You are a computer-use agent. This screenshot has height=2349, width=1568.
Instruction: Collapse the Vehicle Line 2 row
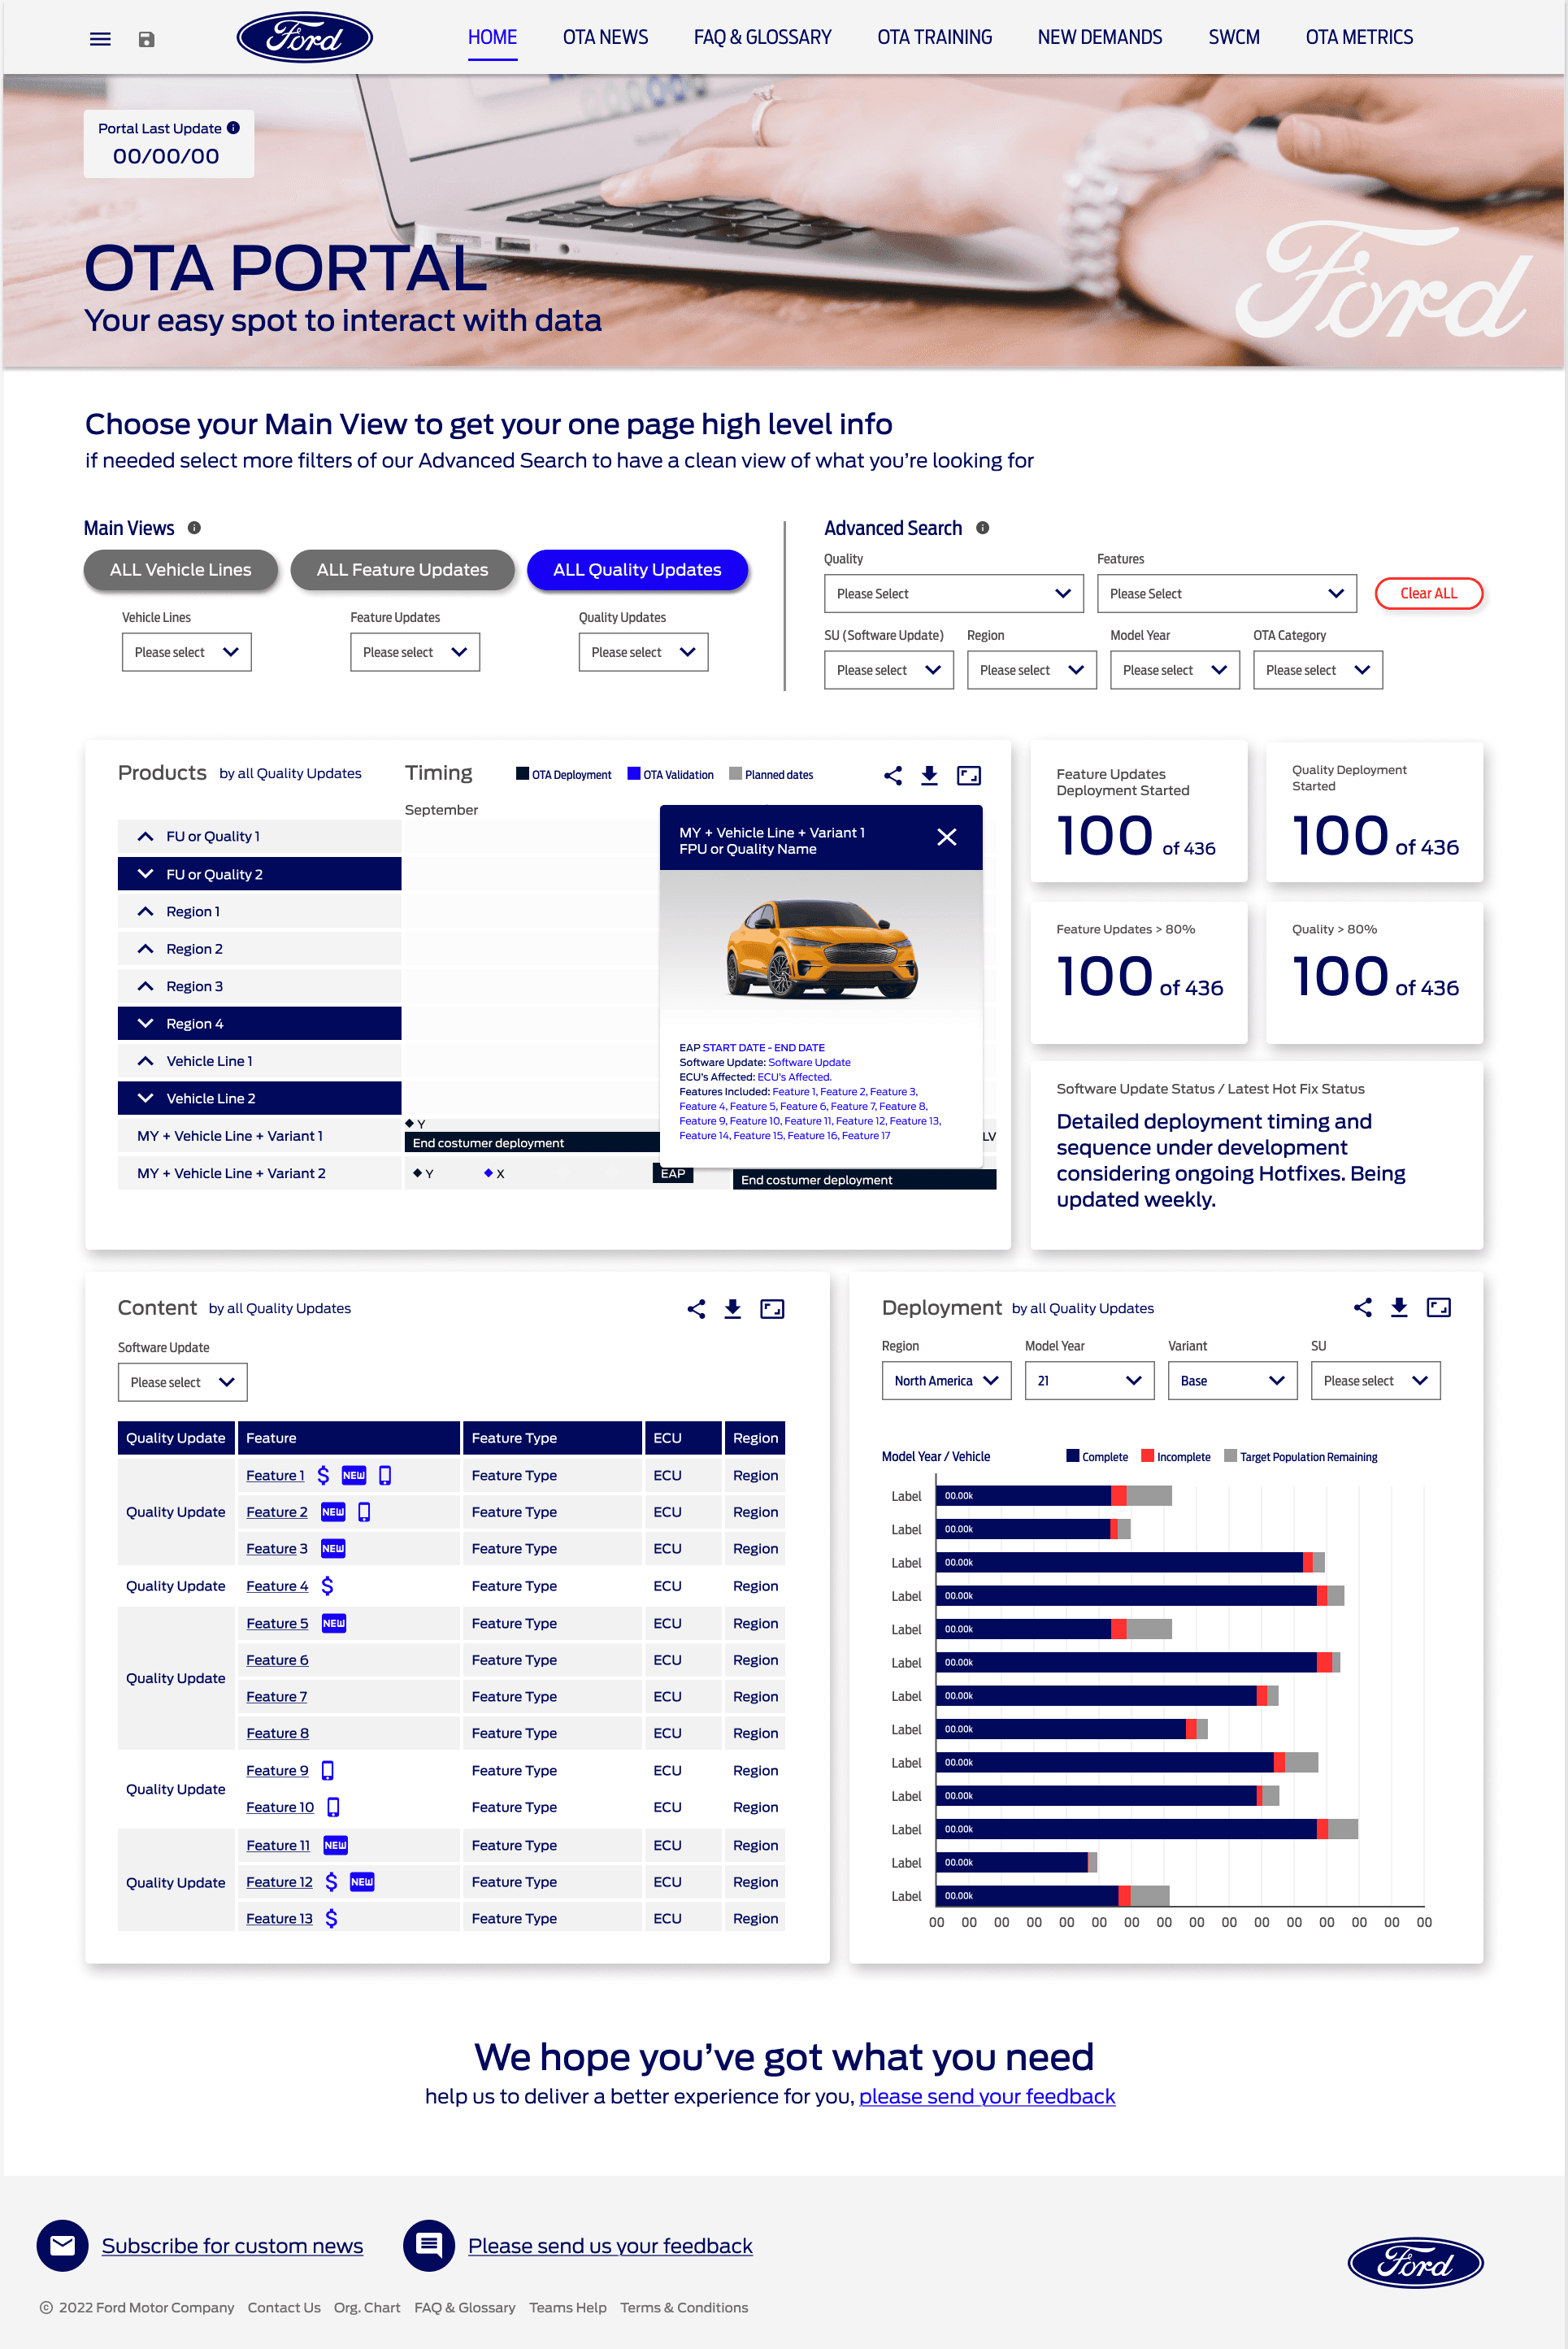[259, 1098]
